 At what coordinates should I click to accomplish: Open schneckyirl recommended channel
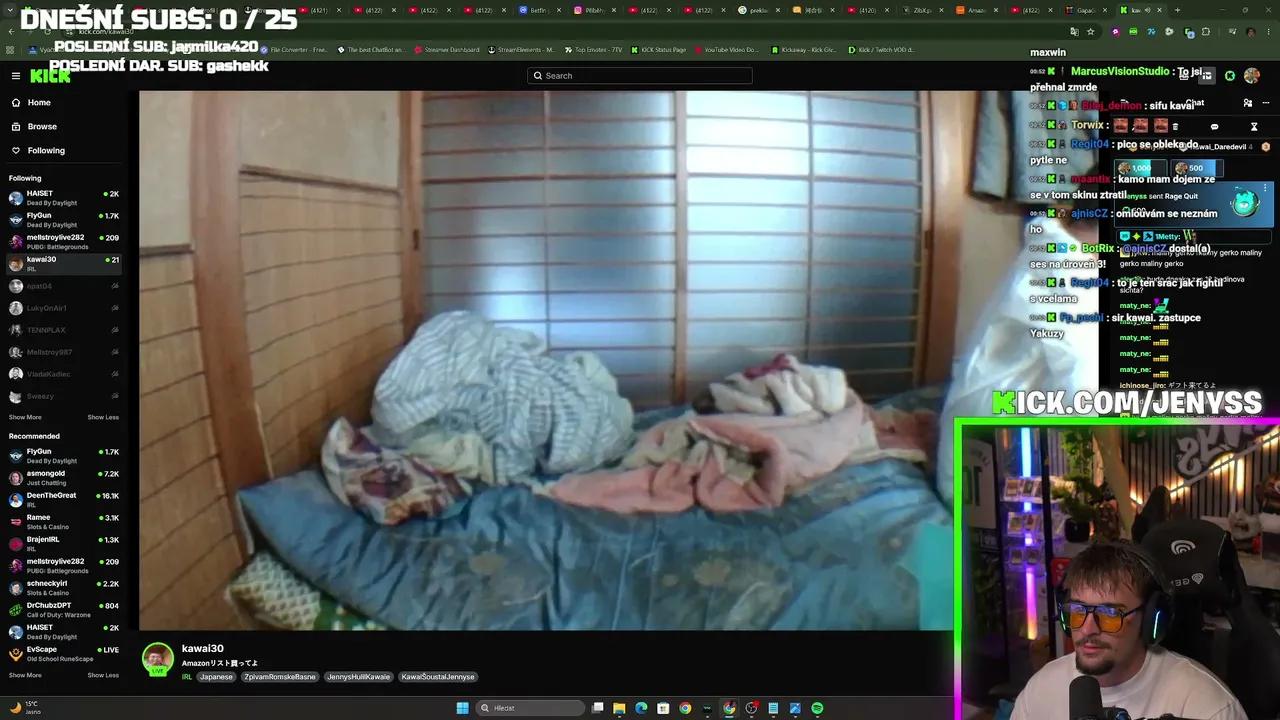pyautogui.click(x=64, y=588)
